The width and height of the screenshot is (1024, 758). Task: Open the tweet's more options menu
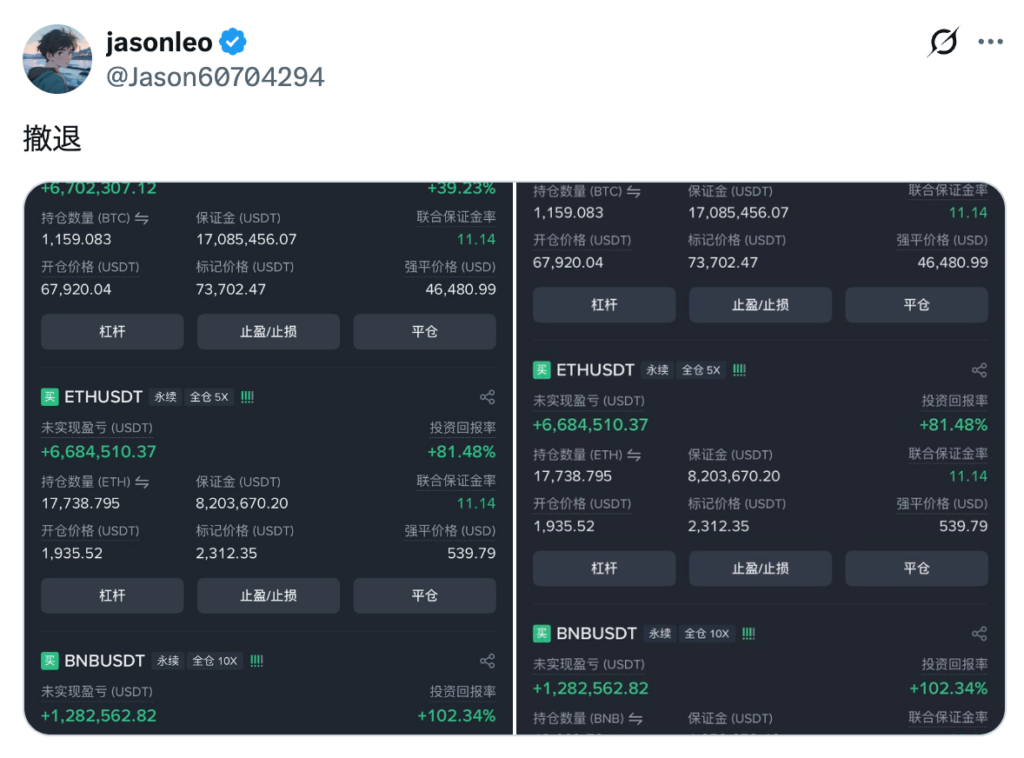point(991,41)
